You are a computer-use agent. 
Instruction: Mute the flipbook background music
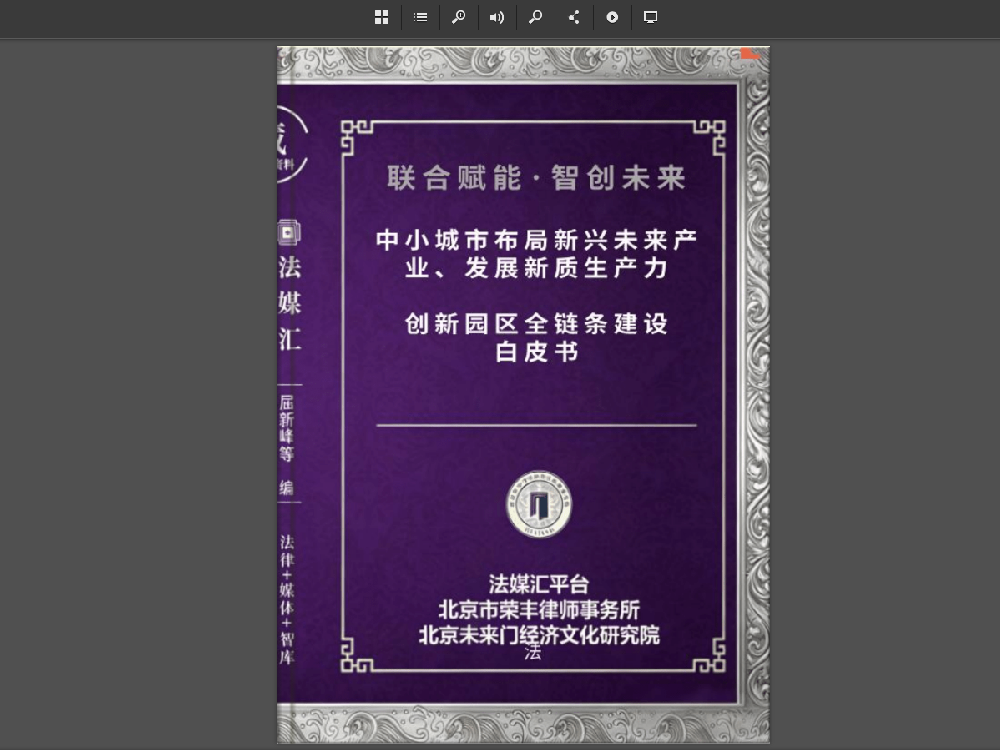point(497,17)
